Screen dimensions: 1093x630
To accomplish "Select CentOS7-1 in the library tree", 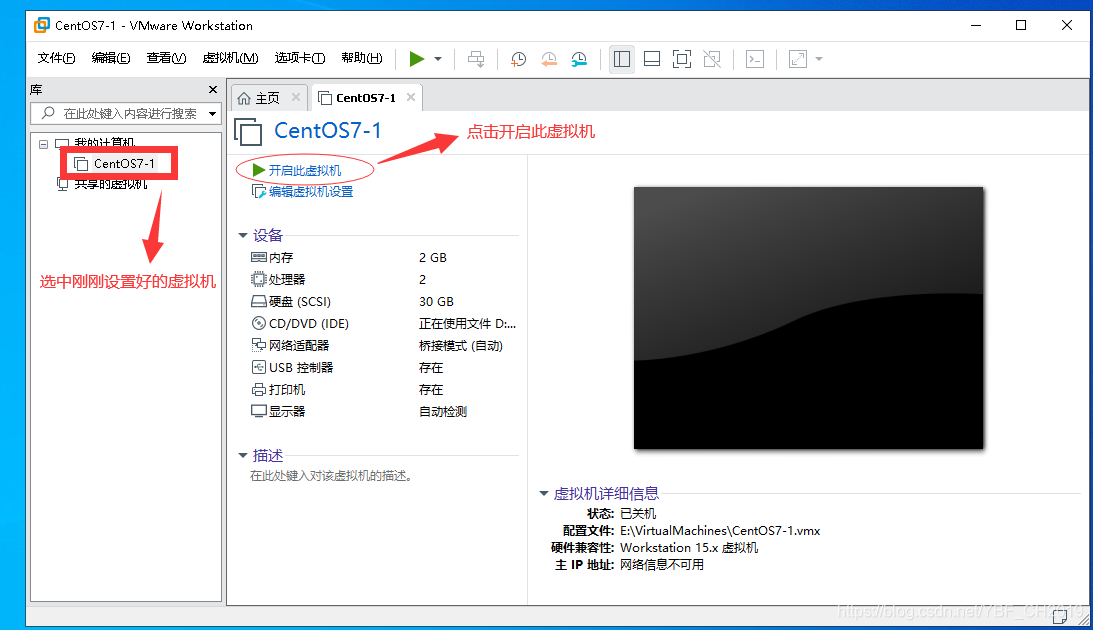I will coord(116,164).
